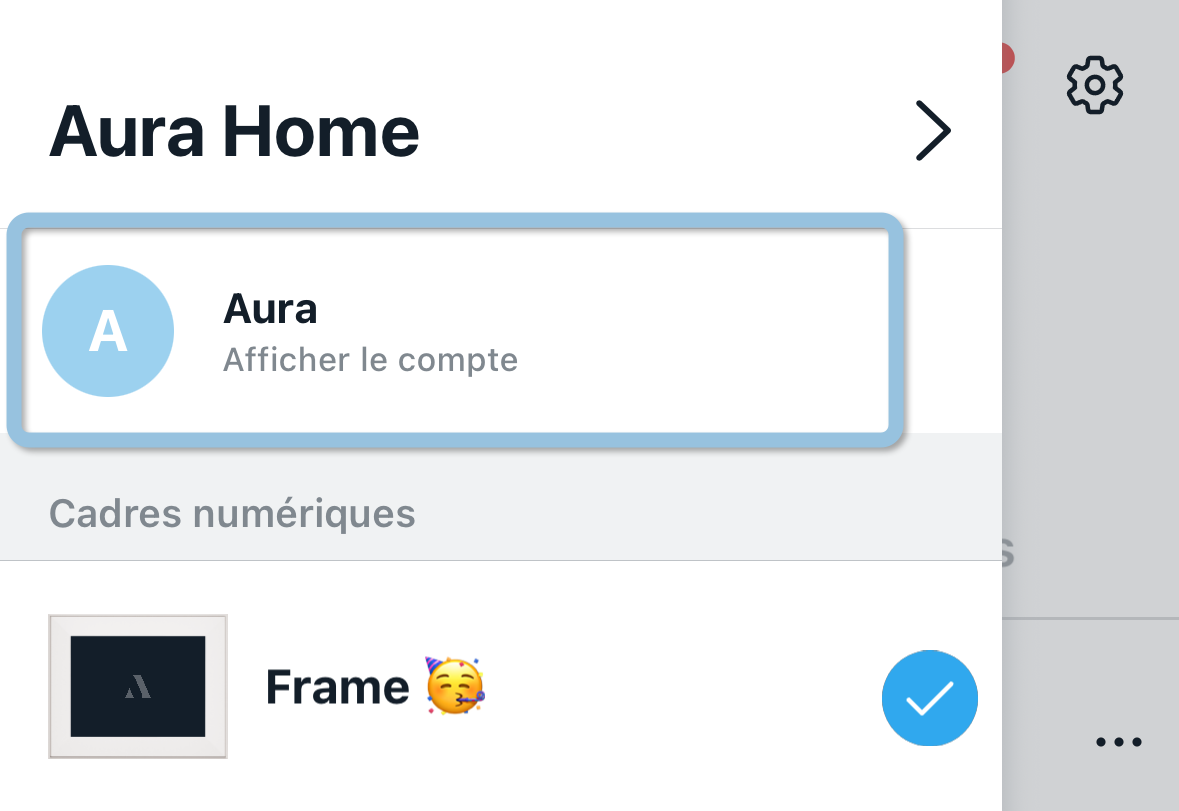Tap the red notification badge
This screenshot has height=811, width=1179.
click(x=1010, y=57)
